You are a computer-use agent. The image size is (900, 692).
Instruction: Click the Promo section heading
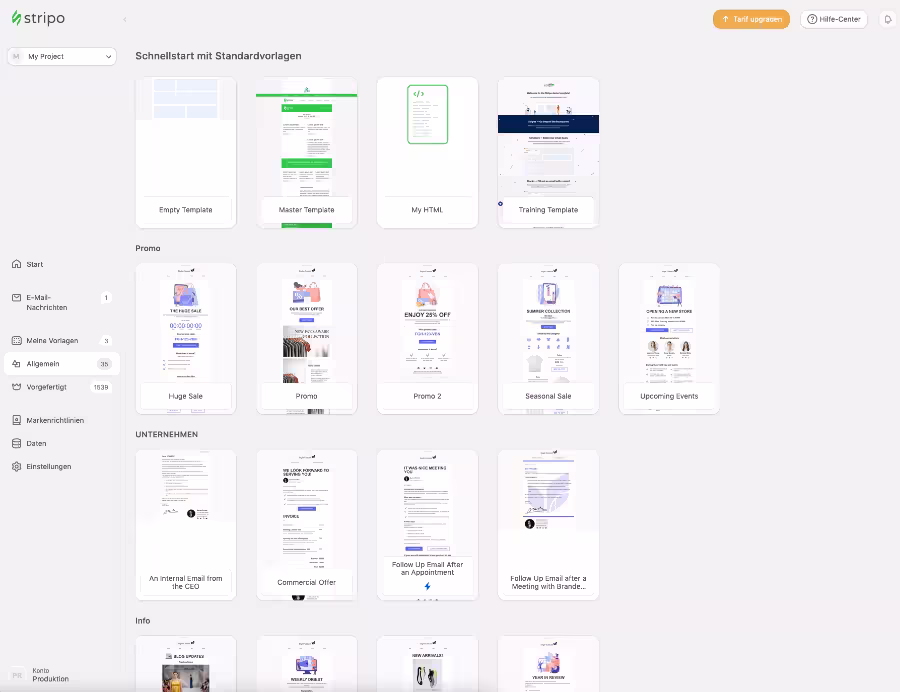pyautogui.click(x=148, y=248)
